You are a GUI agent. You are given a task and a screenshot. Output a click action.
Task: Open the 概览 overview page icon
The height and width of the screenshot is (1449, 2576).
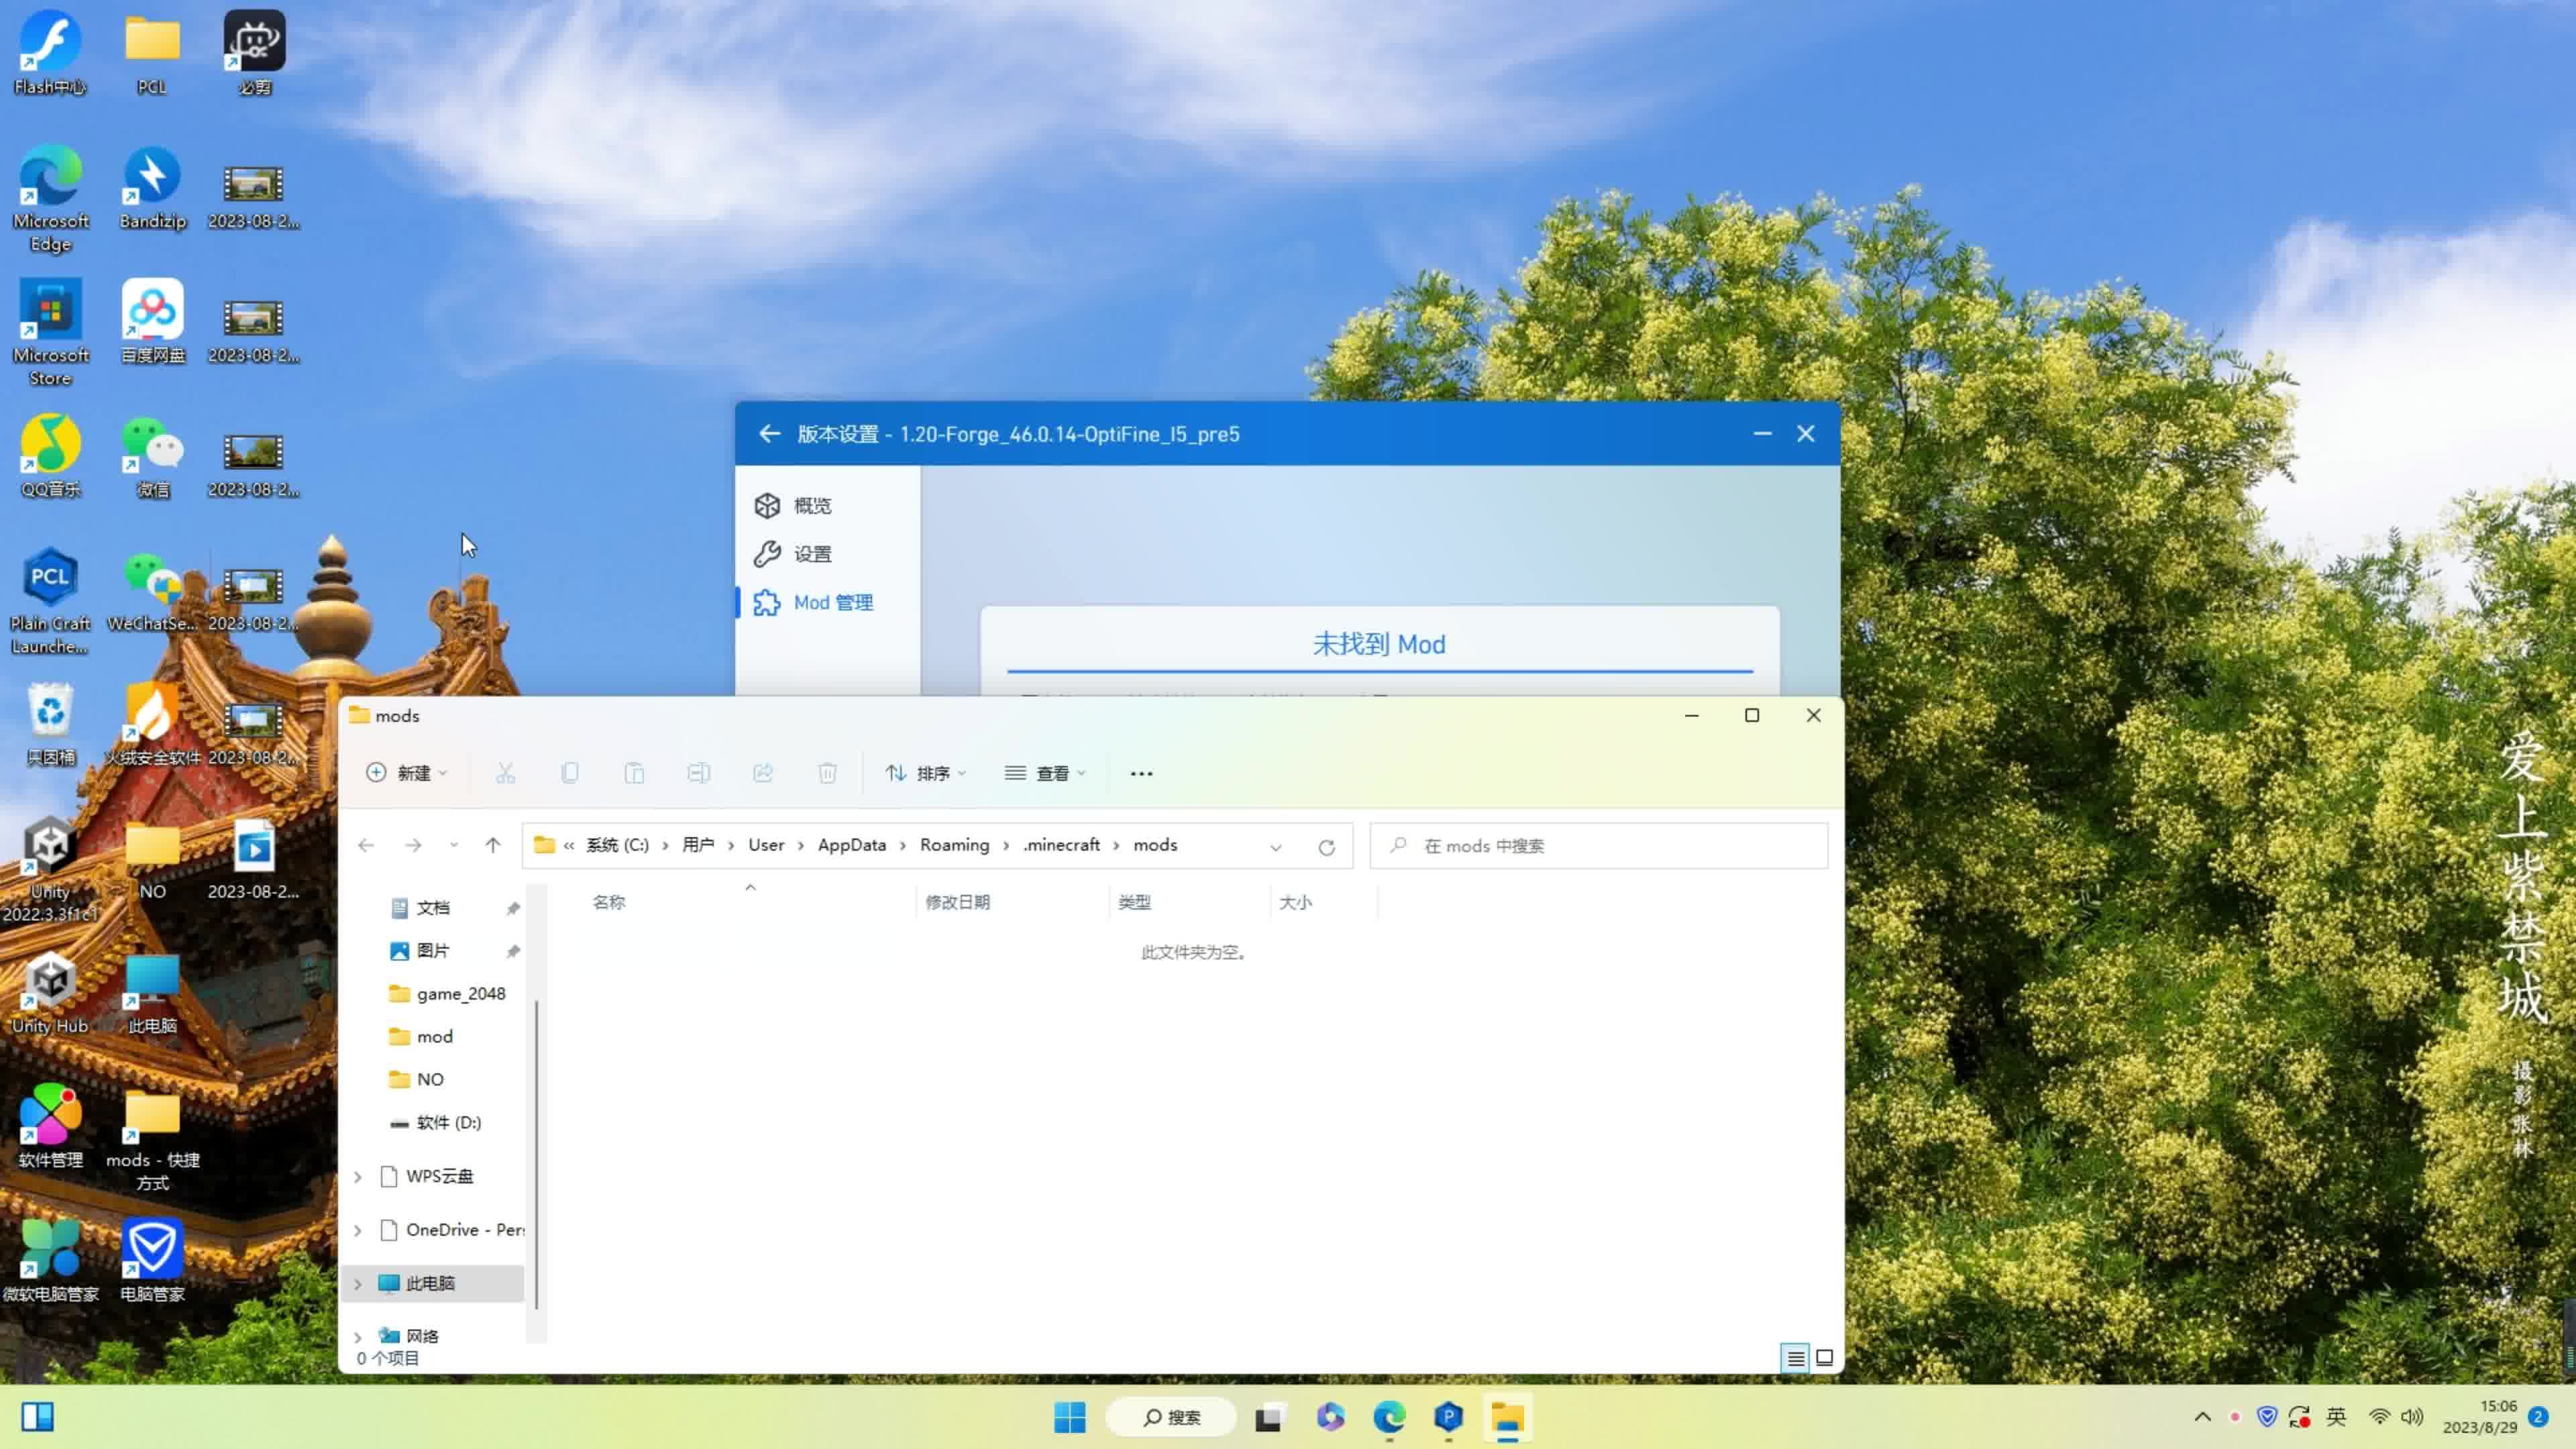[767, 506]
